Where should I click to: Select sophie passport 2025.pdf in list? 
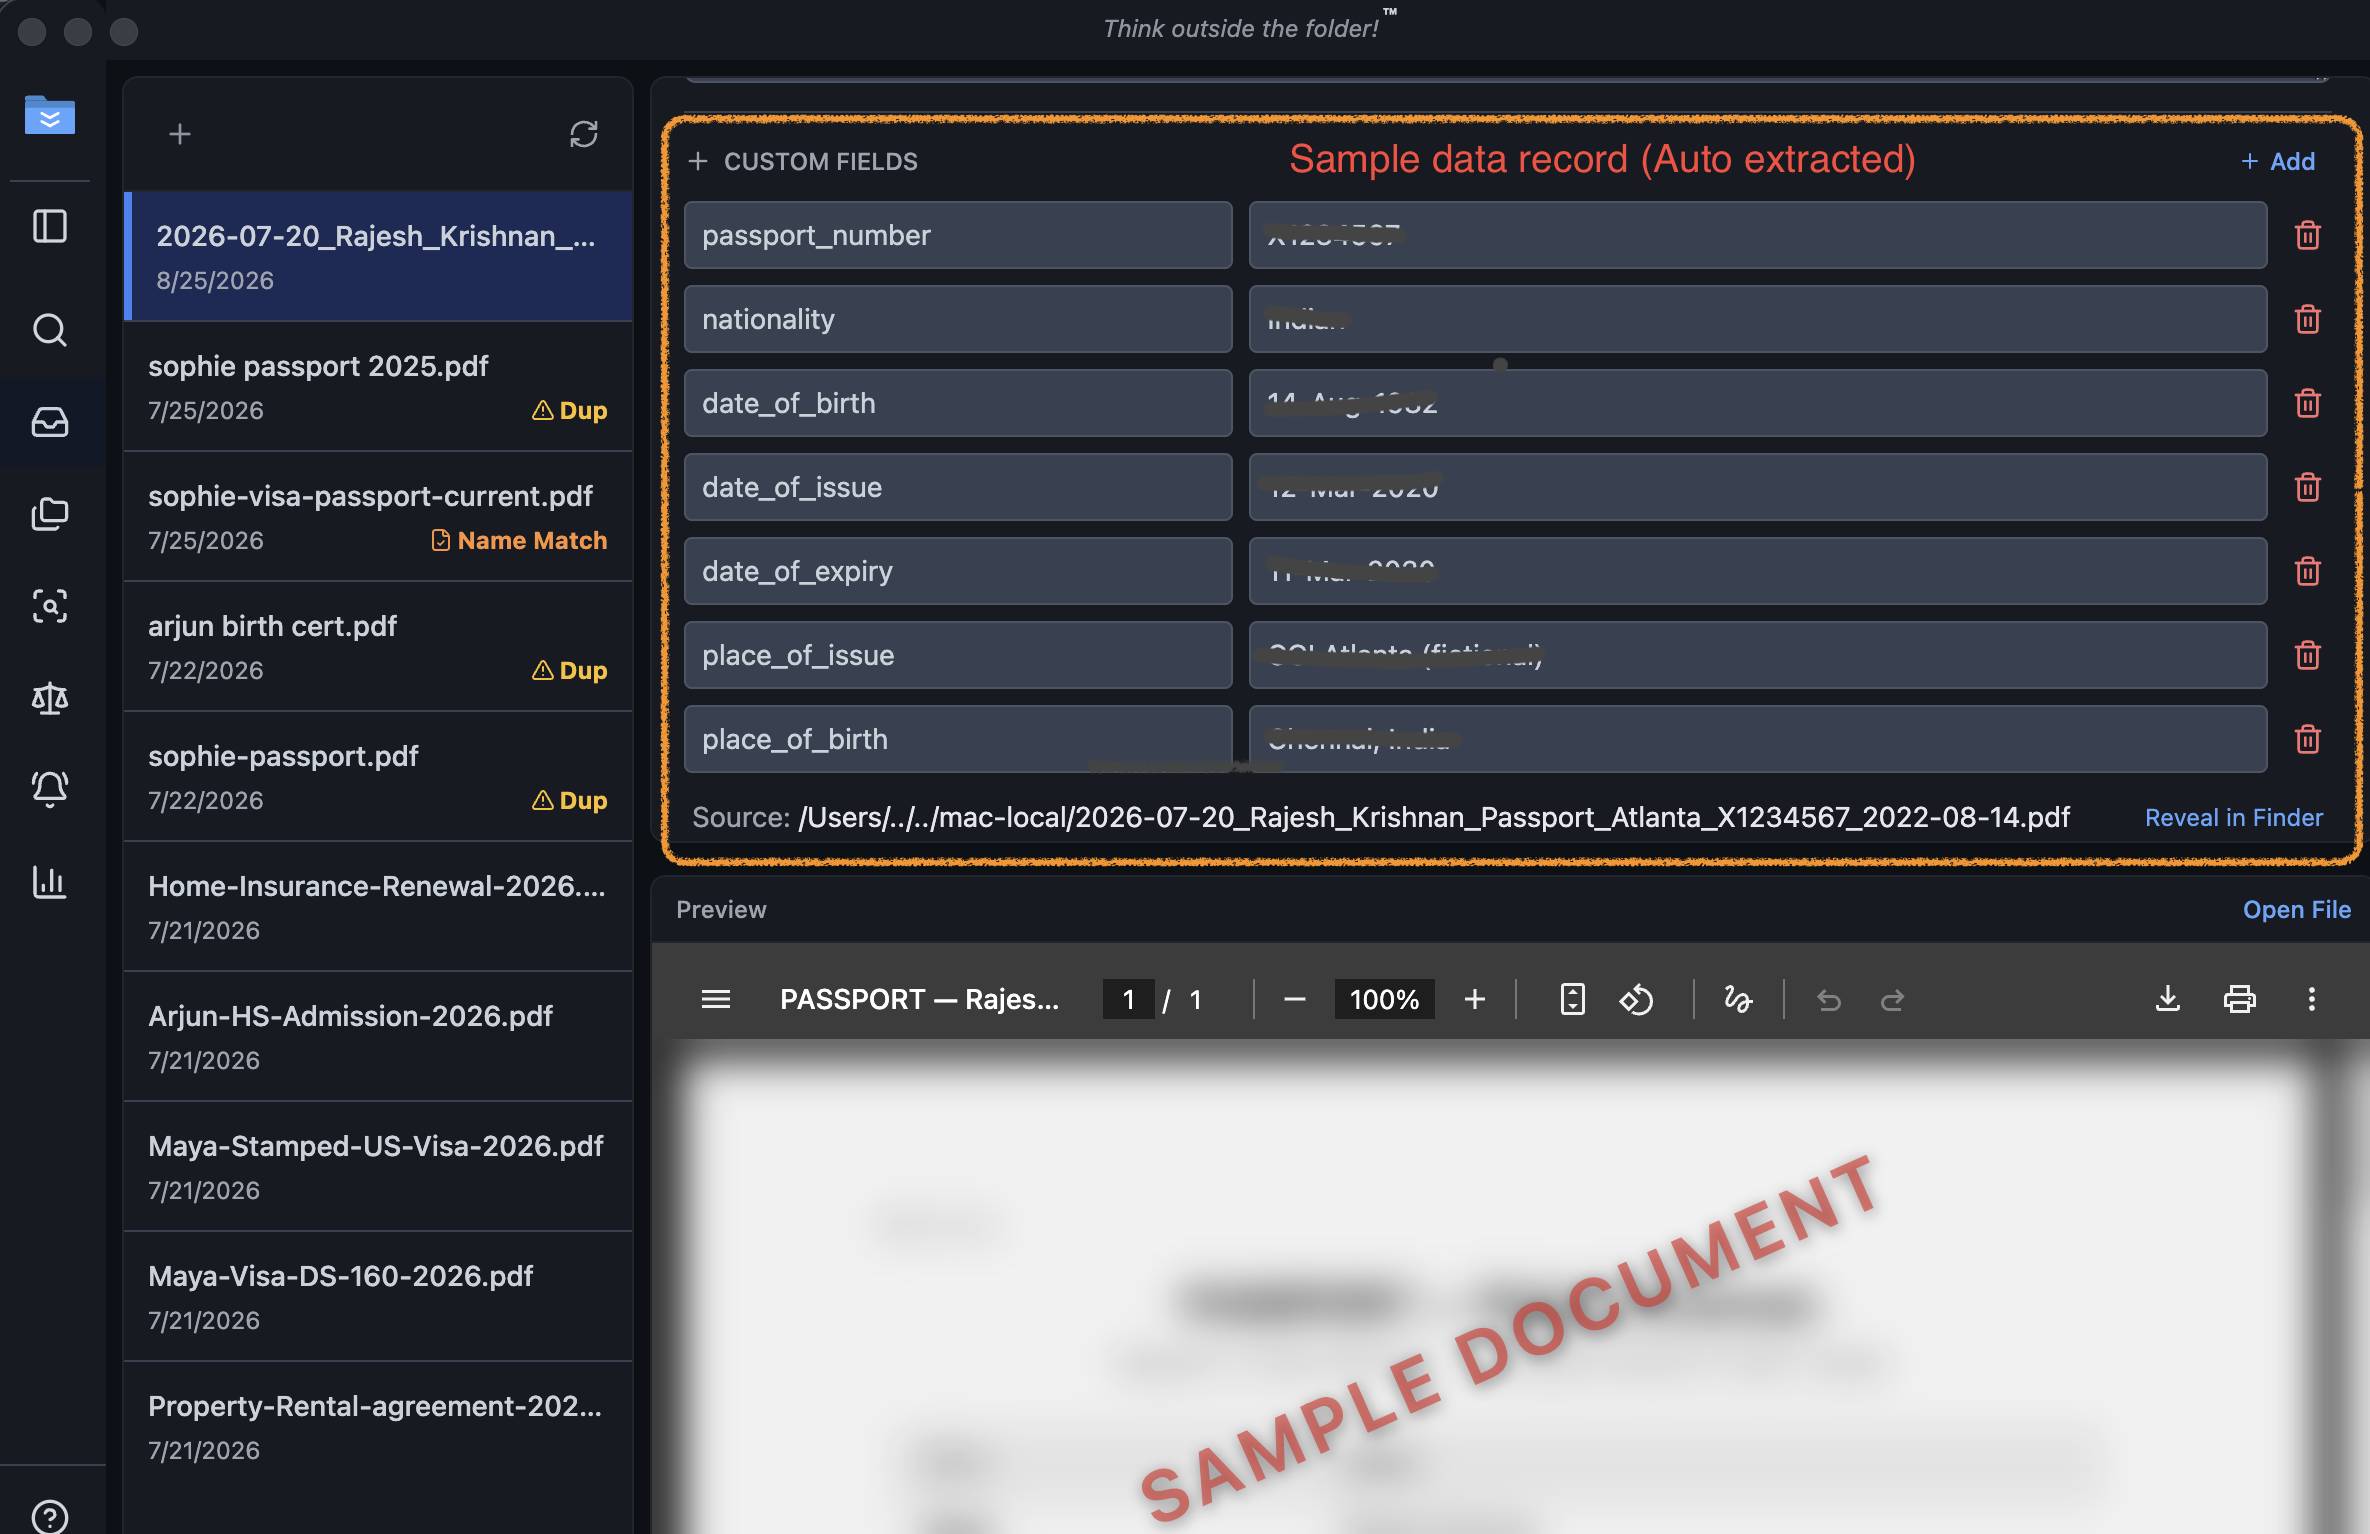pyautogui.click(x=378, y=387)
